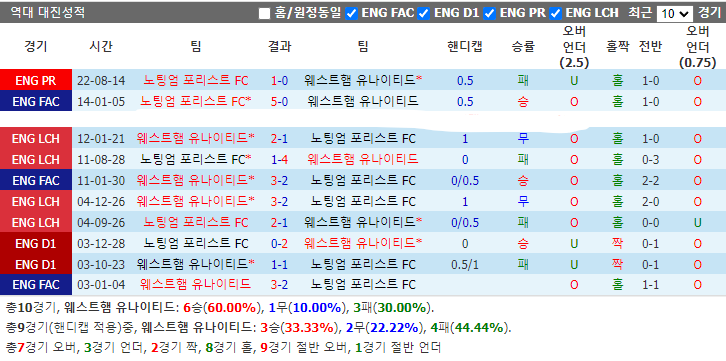Screen dimensions: 726x361
Task: Click the 4패(44.44%) handicap summary figure
Action: tap(469, 328)
